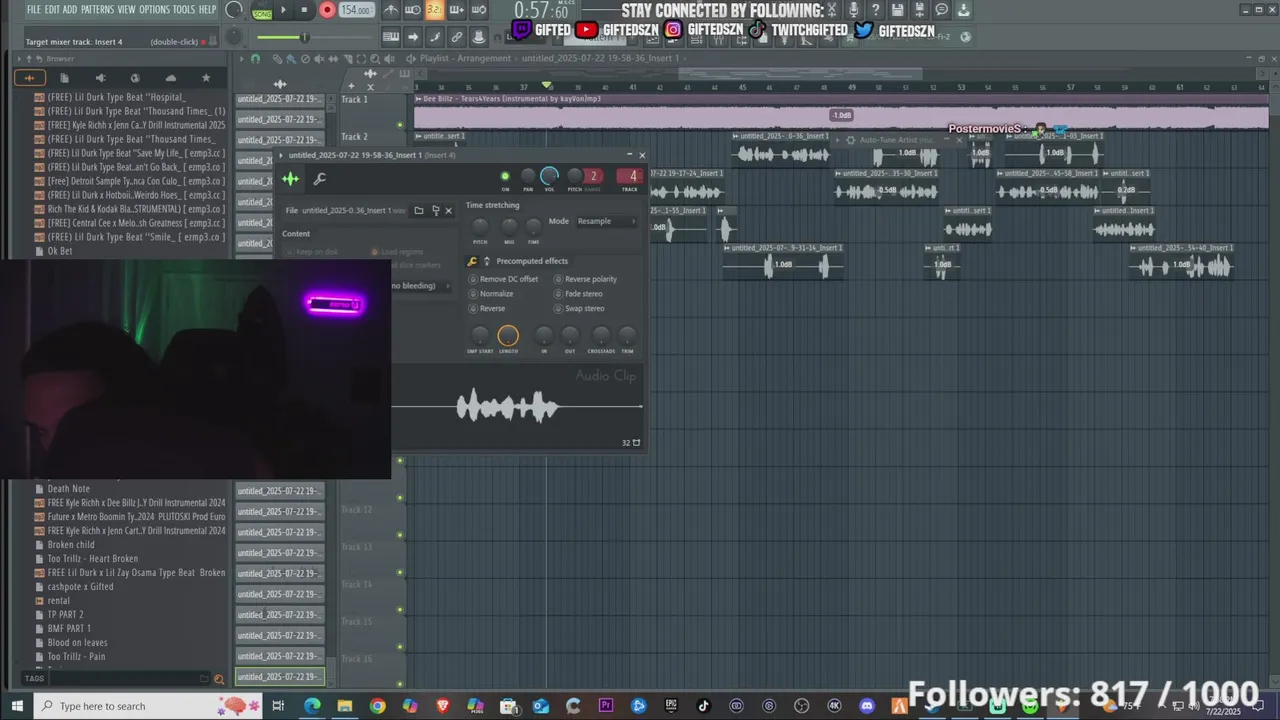Image resolution: width=1280 pixels, height=720 pixels.
Task: Click the Stop transport button
Action: tap(304, 10)
